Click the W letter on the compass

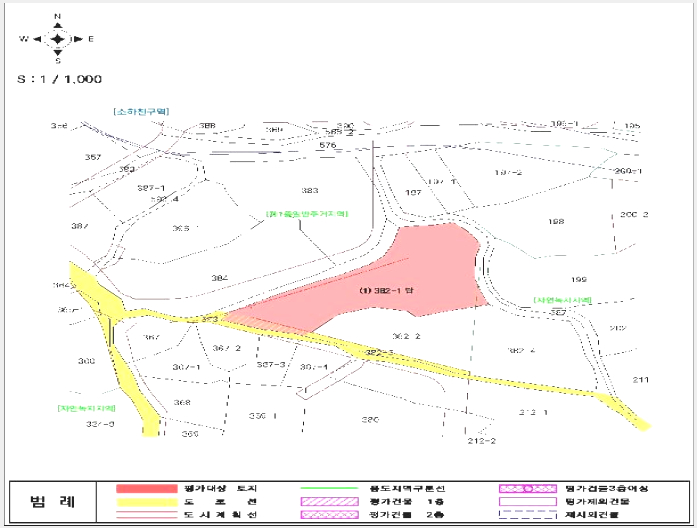point(24,39)
